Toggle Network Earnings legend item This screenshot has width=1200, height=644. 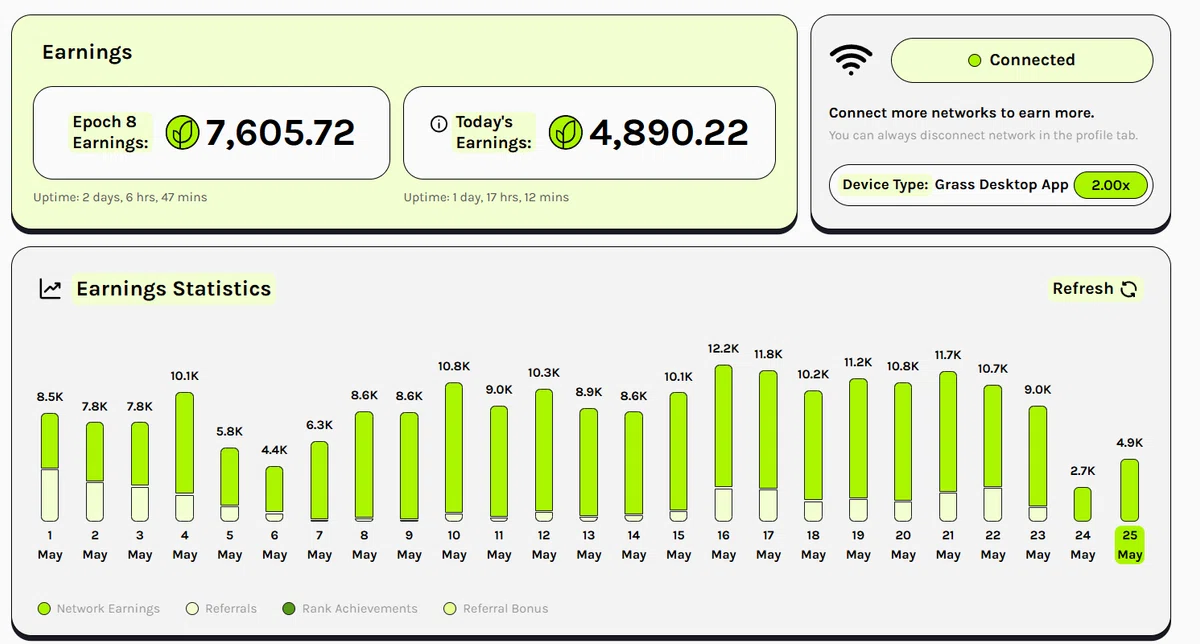pos(98,608)
